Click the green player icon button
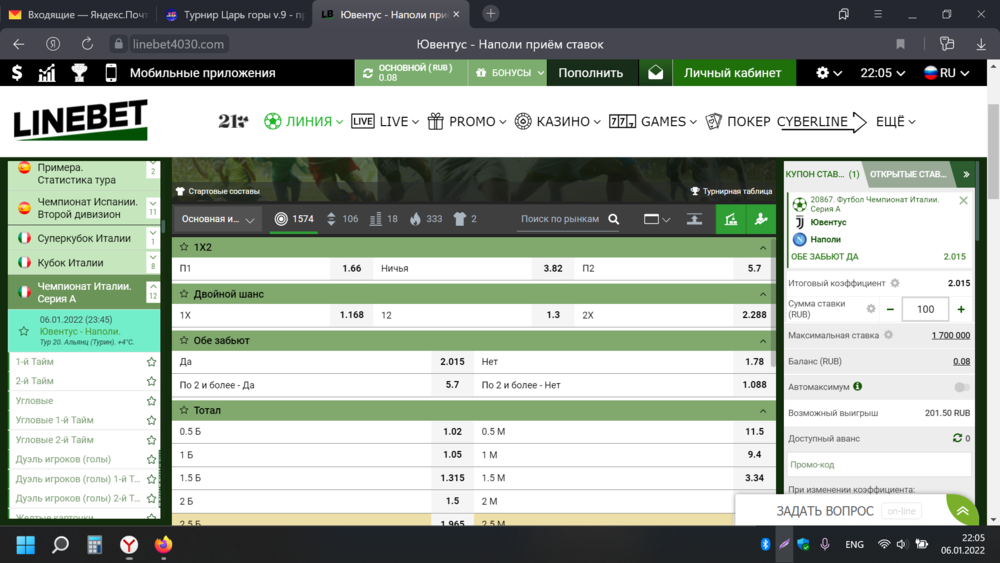This screenshot has height=563, width=1000. pos(761,219)
